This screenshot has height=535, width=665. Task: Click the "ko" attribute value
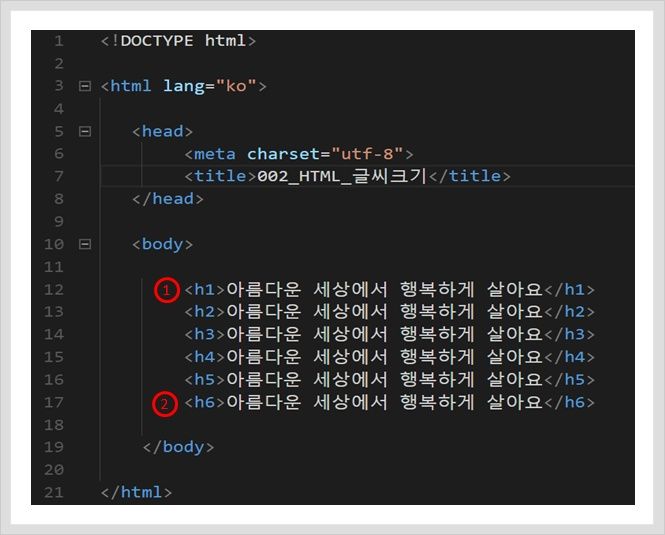[236, 87]
